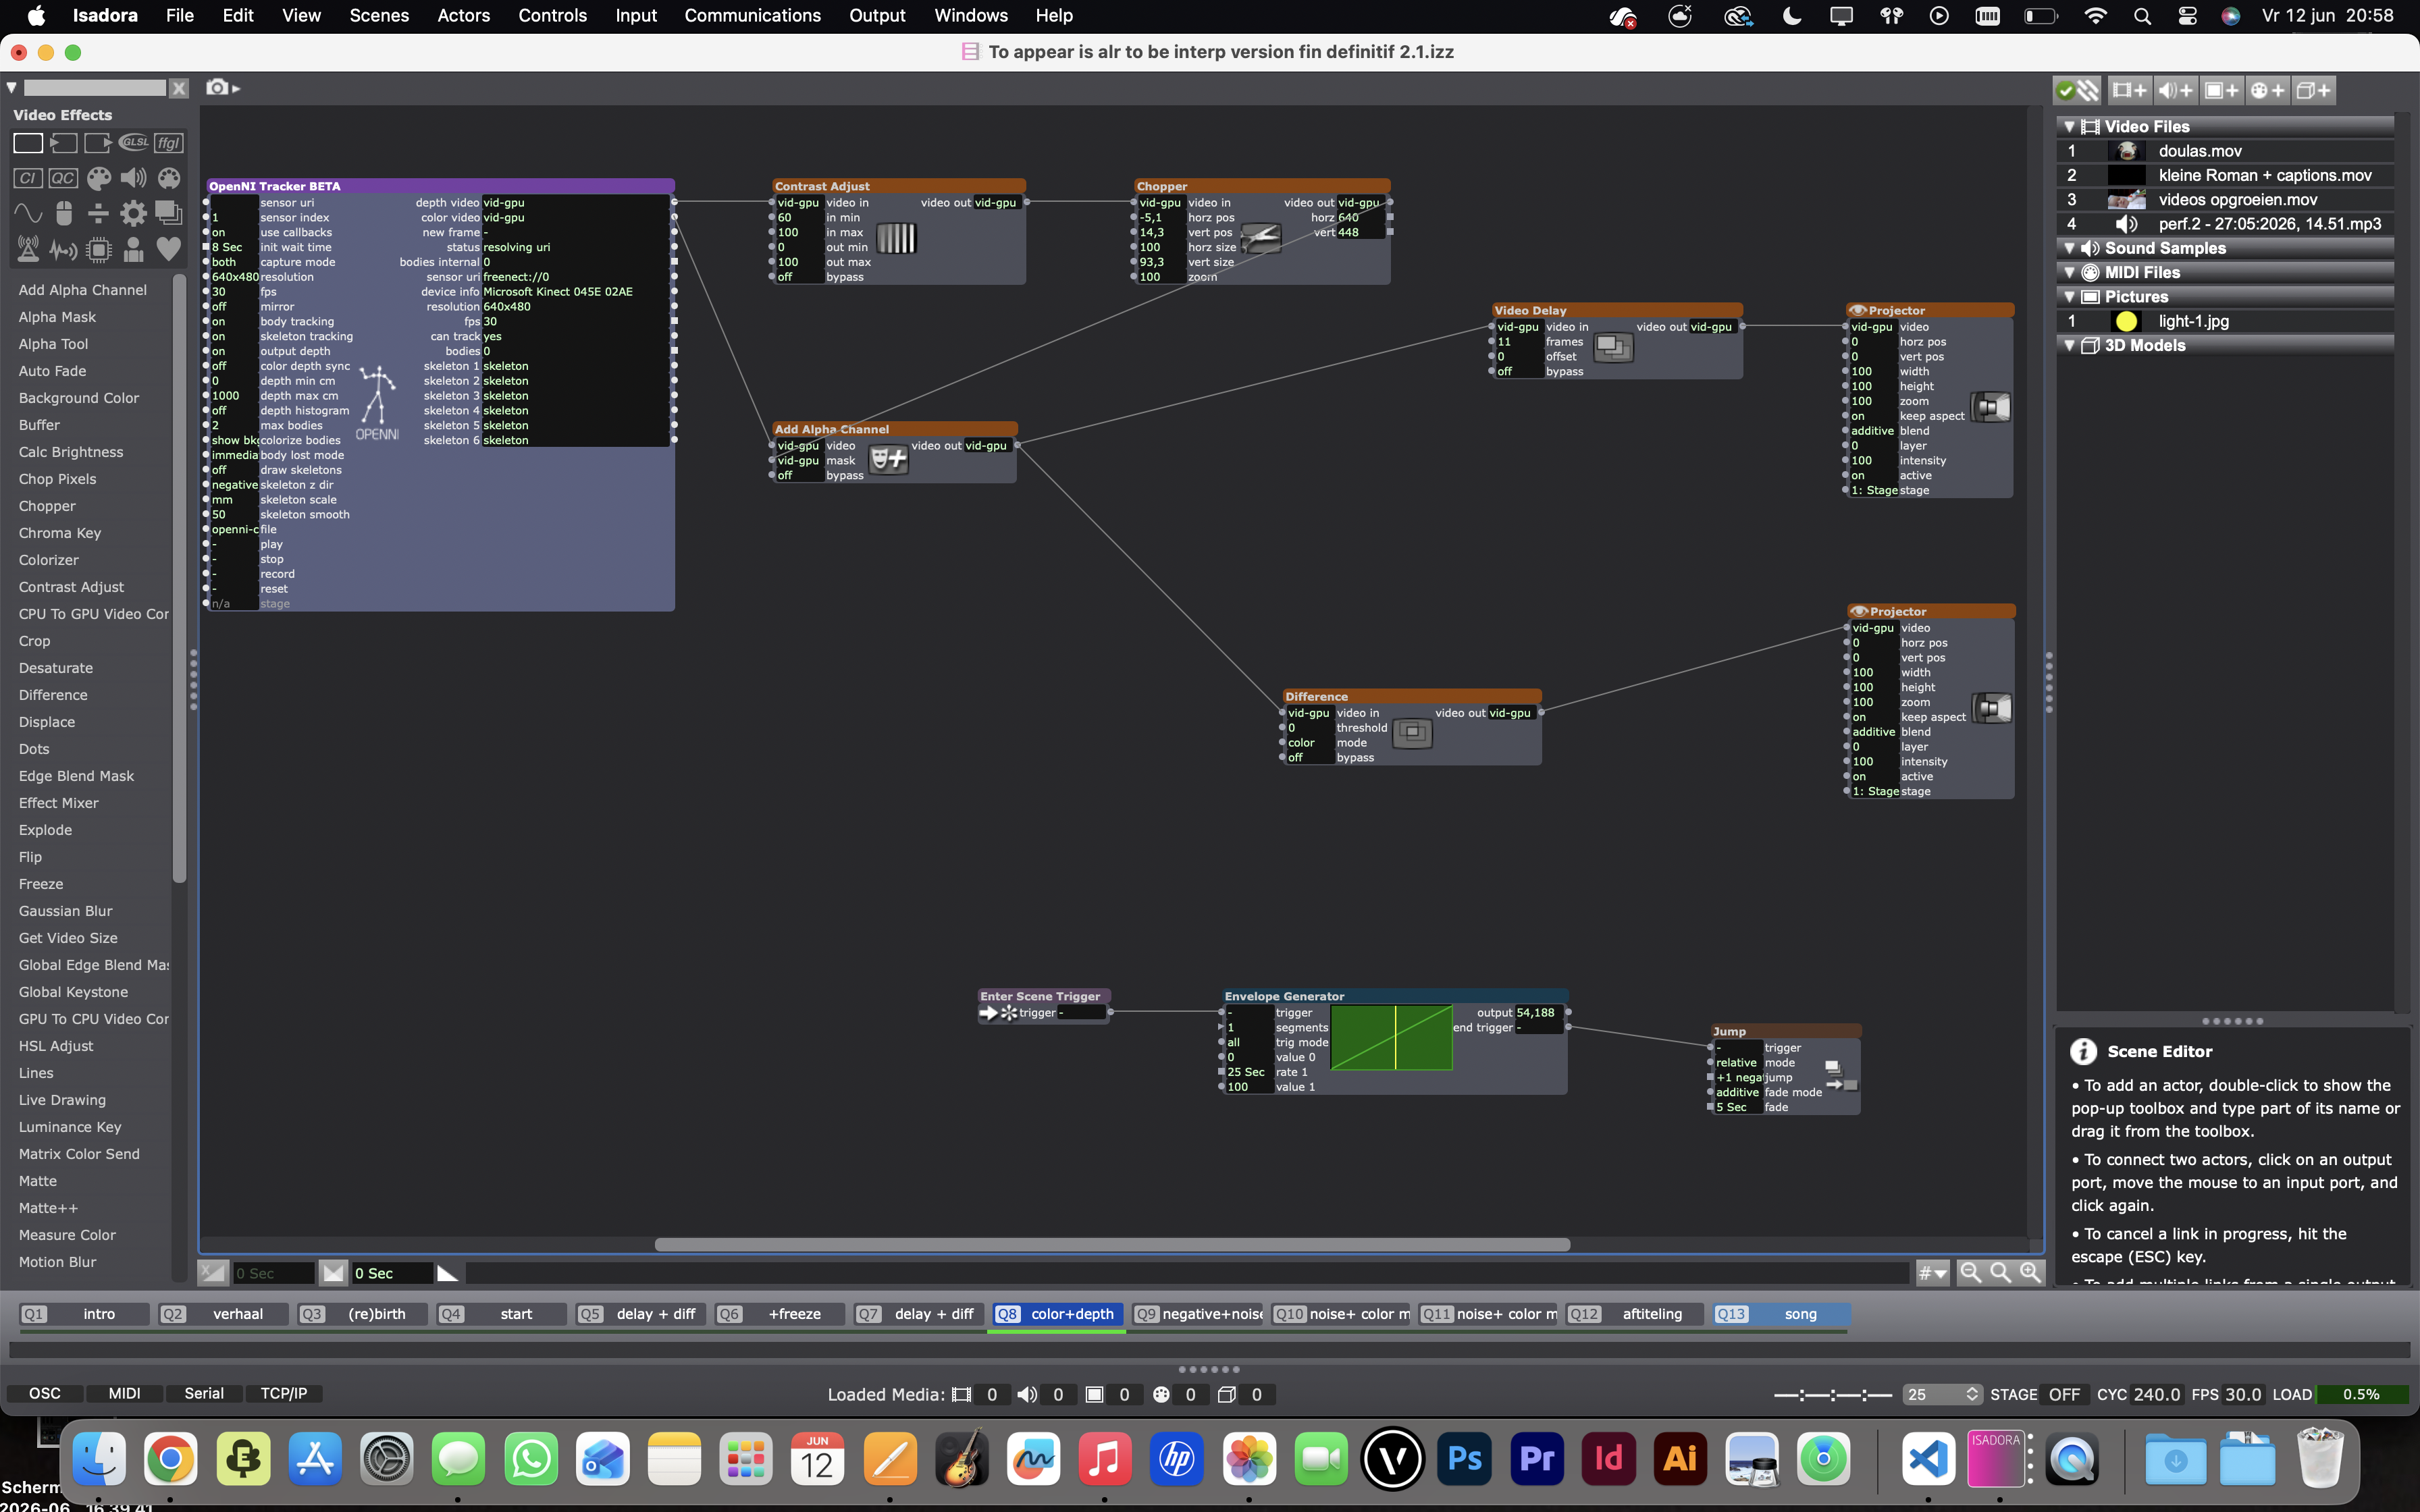Open the GLSL shader actors category
The width and height of the screenshot is (2420, 1512).
pyautogui.click(x=134, y=143)
